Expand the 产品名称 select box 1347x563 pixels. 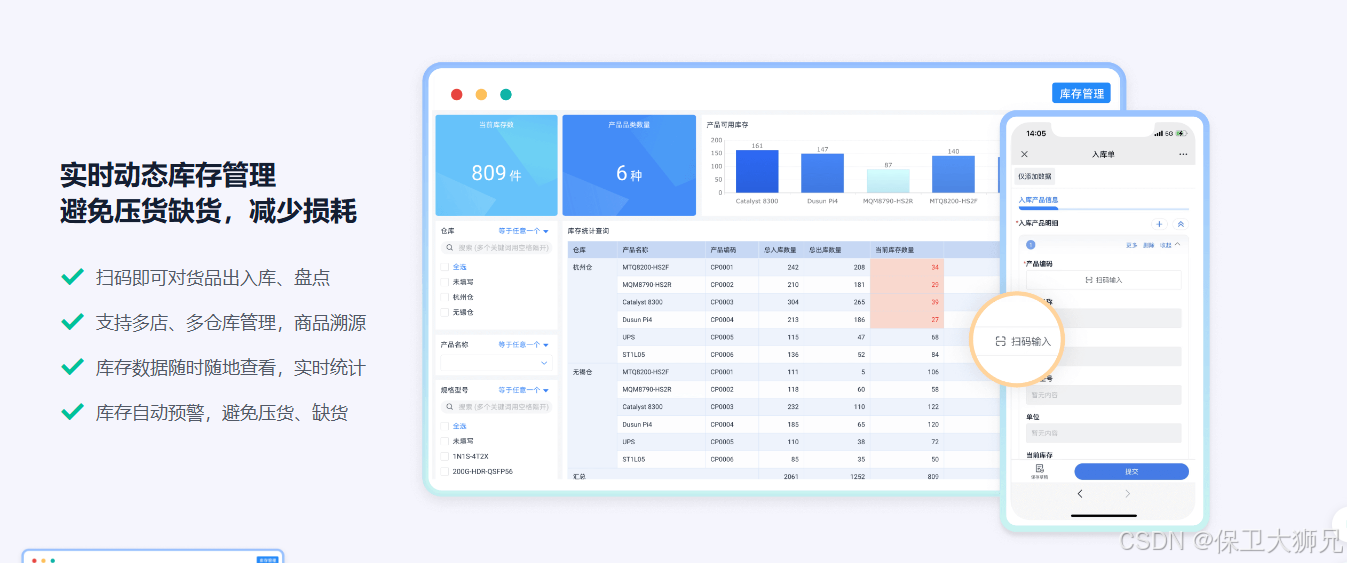point(496,362)
